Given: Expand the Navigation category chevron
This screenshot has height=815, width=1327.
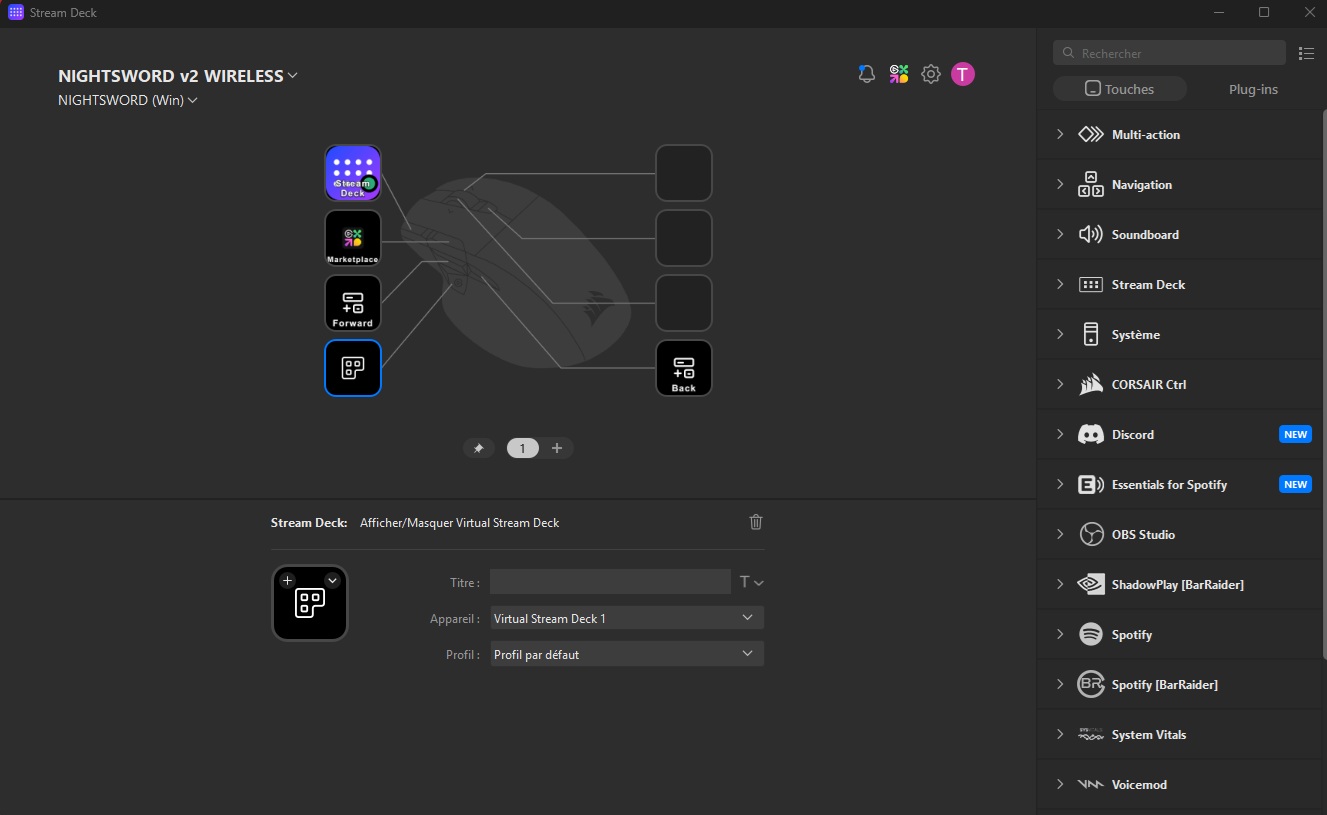Looking at the screenshot, I should (1060, 184).
